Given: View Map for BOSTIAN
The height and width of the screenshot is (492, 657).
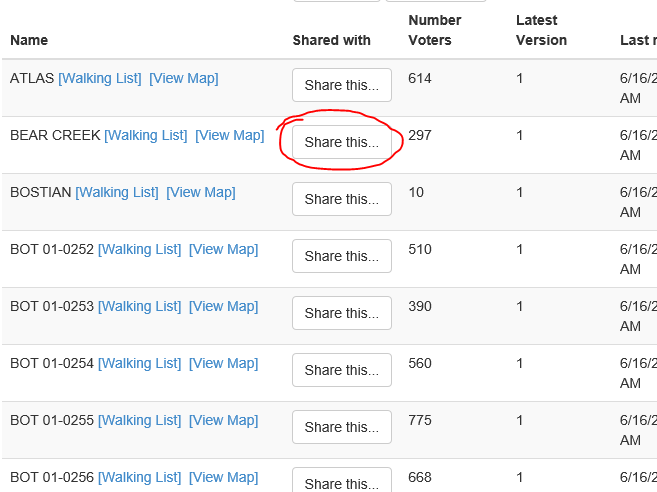Looking at the screenshot, I should 200,192.
